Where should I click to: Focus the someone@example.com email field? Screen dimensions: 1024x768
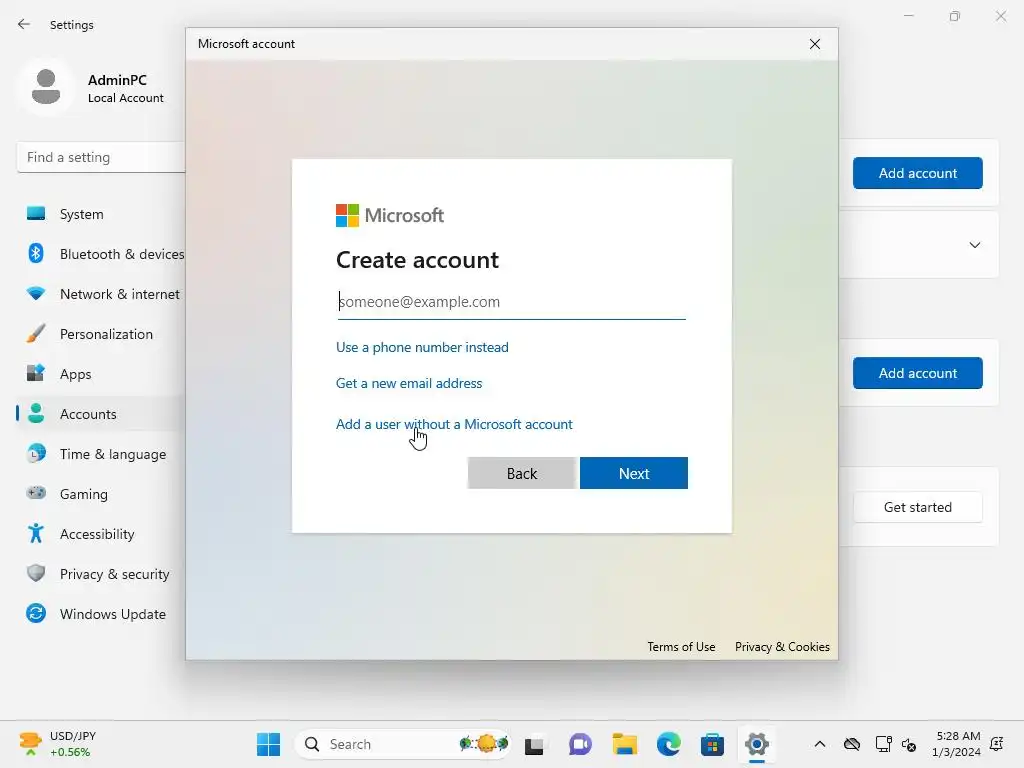point(511,302)
